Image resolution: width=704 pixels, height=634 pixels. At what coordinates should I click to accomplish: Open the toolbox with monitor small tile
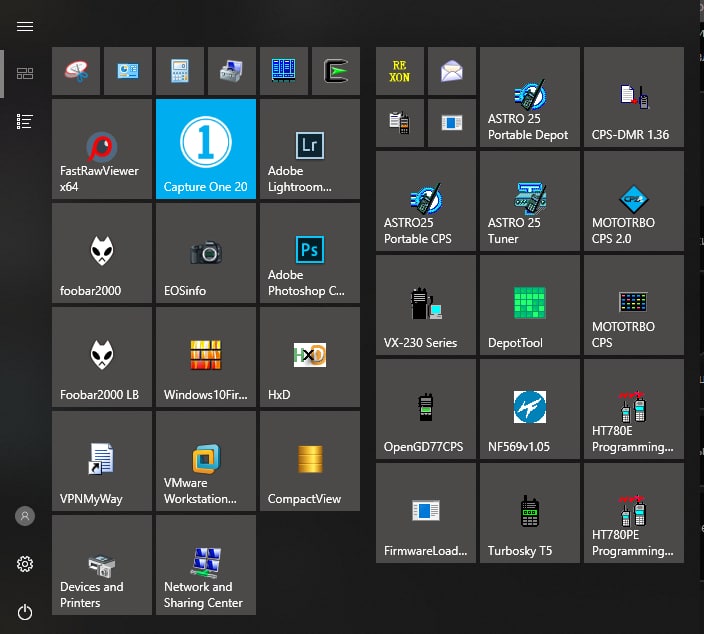click(x=232, y=71)
